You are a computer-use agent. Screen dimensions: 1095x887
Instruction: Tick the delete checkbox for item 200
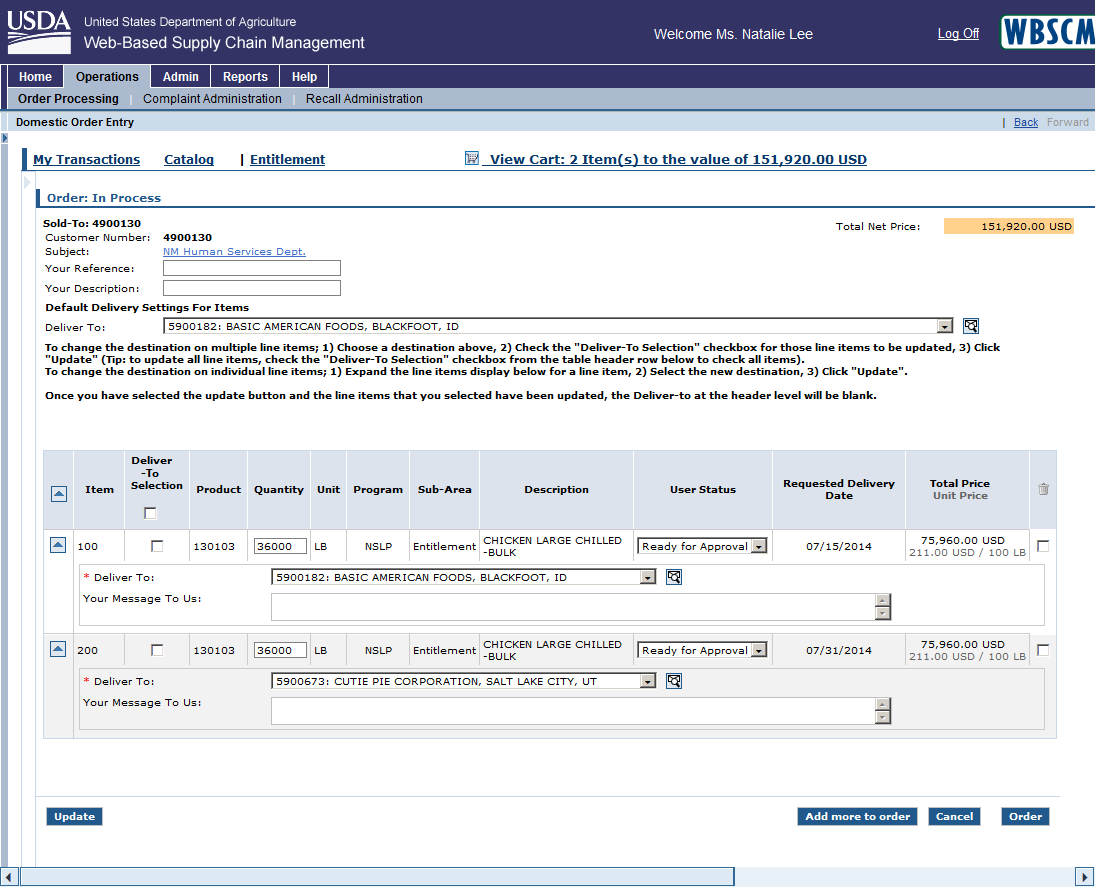[1043, 650]
